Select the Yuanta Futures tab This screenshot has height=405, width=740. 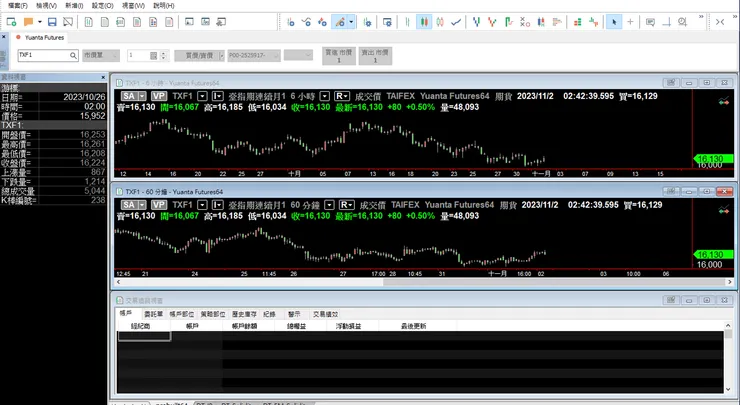click(41, 37)
